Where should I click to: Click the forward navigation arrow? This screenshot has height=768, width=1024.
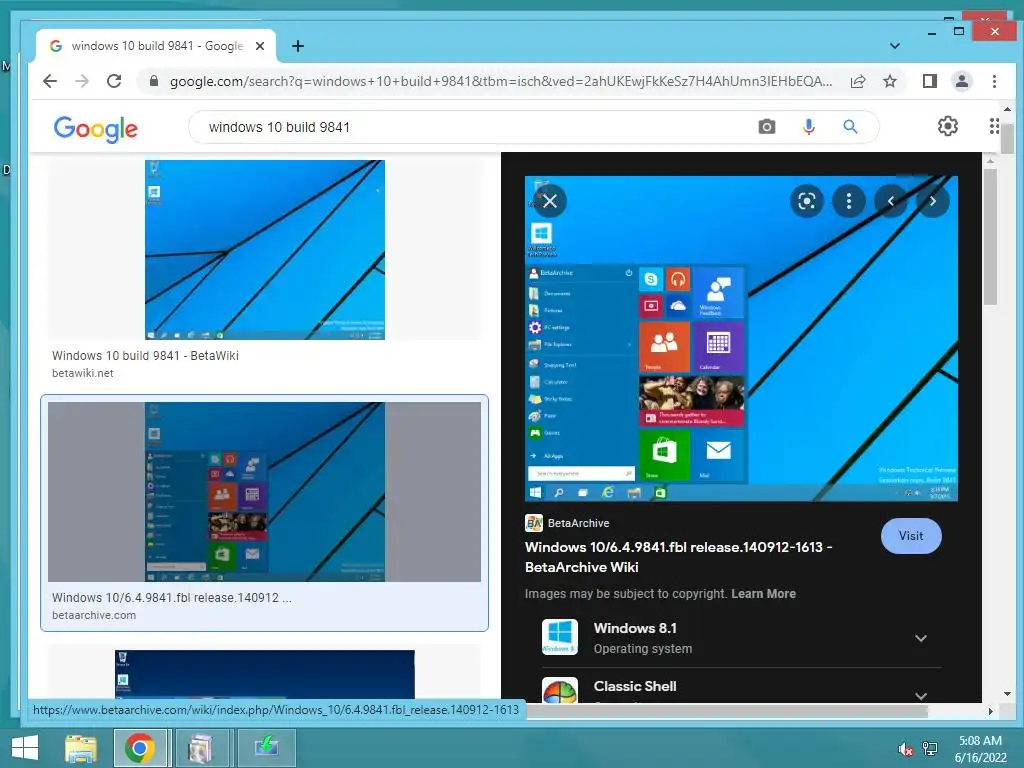pos(82,81)
